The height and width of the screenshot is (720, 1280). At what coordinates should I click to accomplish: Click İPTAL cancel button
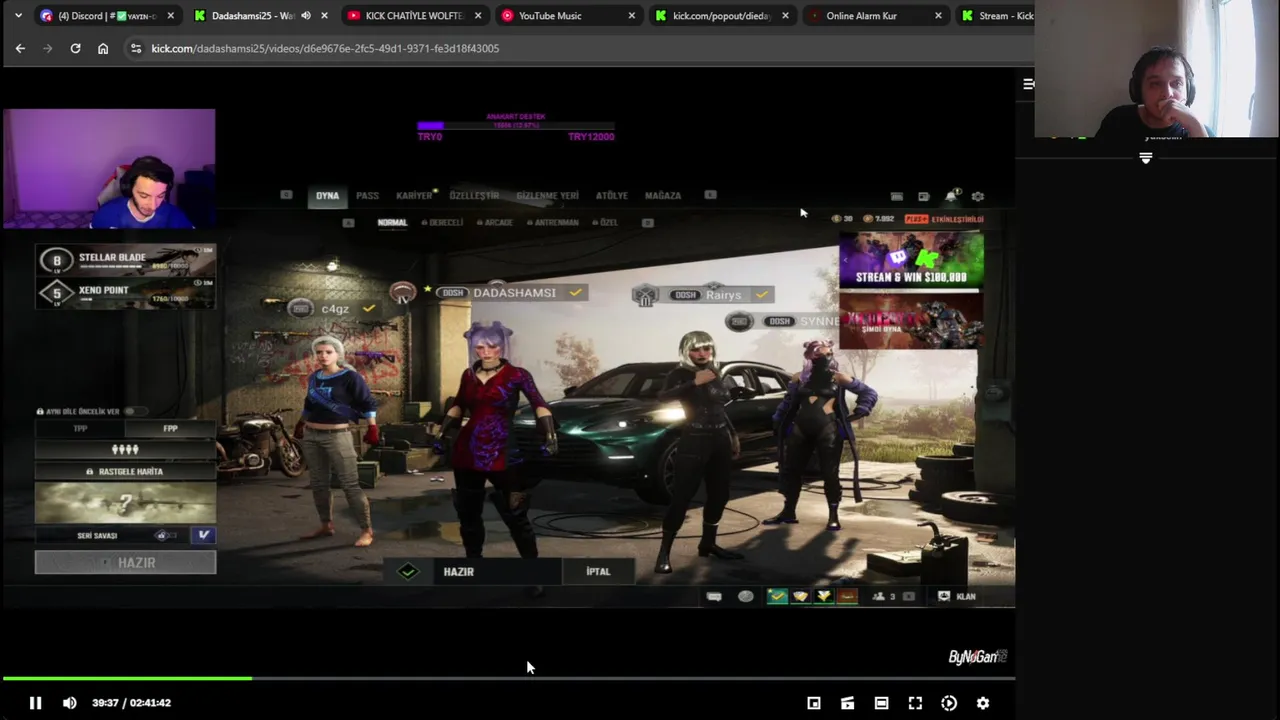[x=598, y=572]
